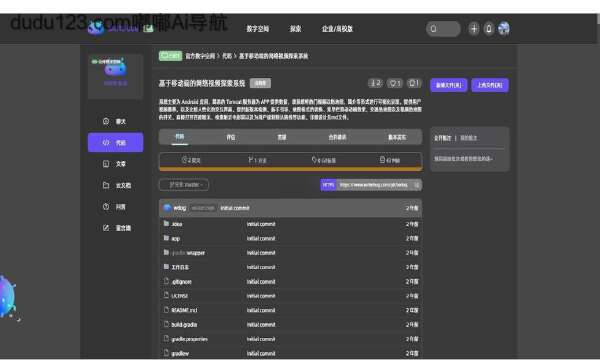Switch to the 代码 tab
Screen dimensions: 600x360
pyautogui.click(x=179, y=137)
